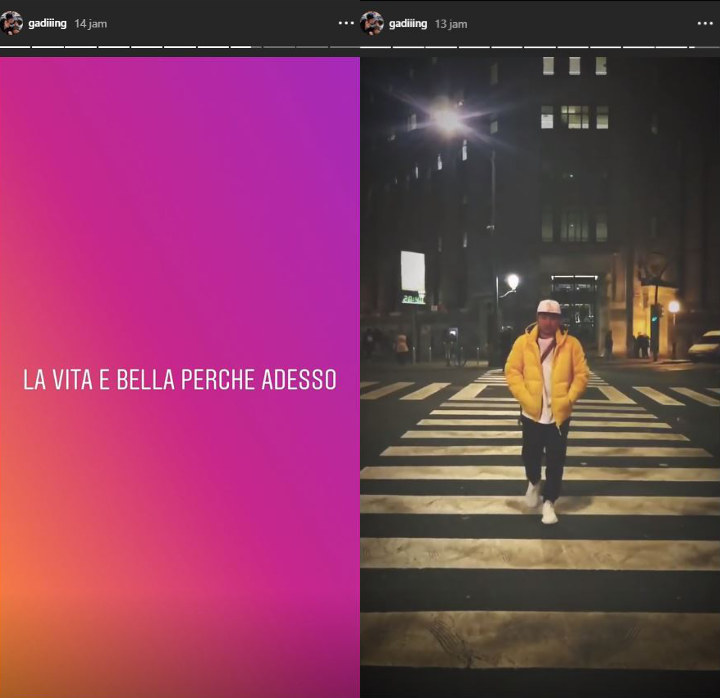Tap the bright street lamp at top of photo
720x698 pixels.
447,118
